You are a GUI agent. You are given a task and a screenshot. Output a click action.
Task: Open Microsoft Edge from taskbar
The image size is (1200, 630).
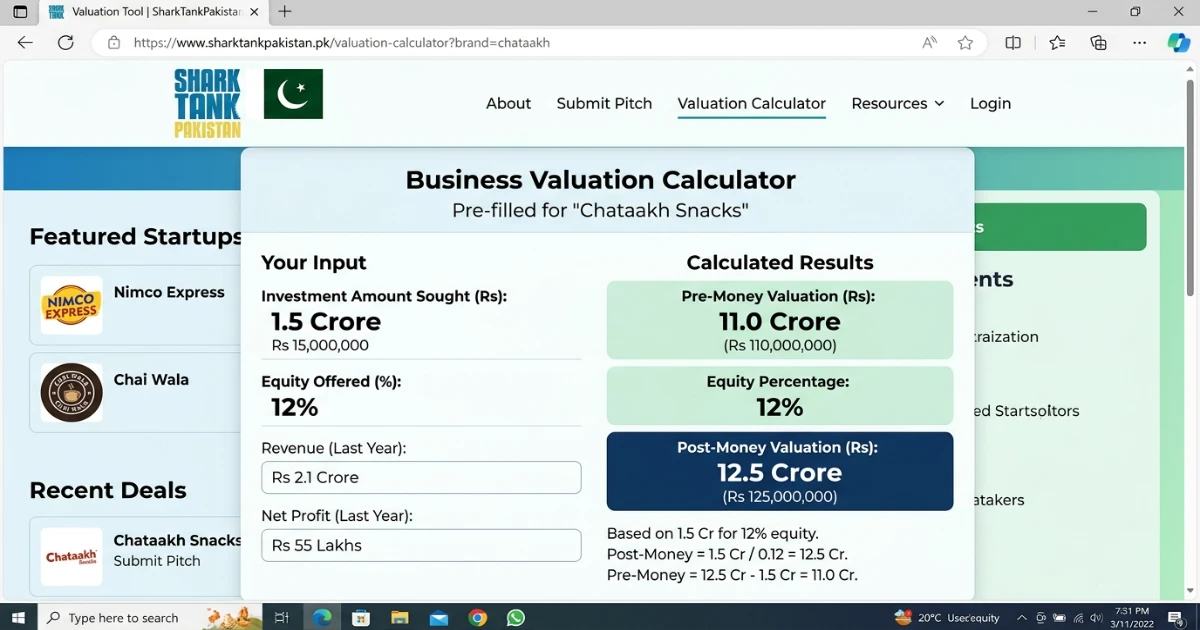click(x=322, y=617)
